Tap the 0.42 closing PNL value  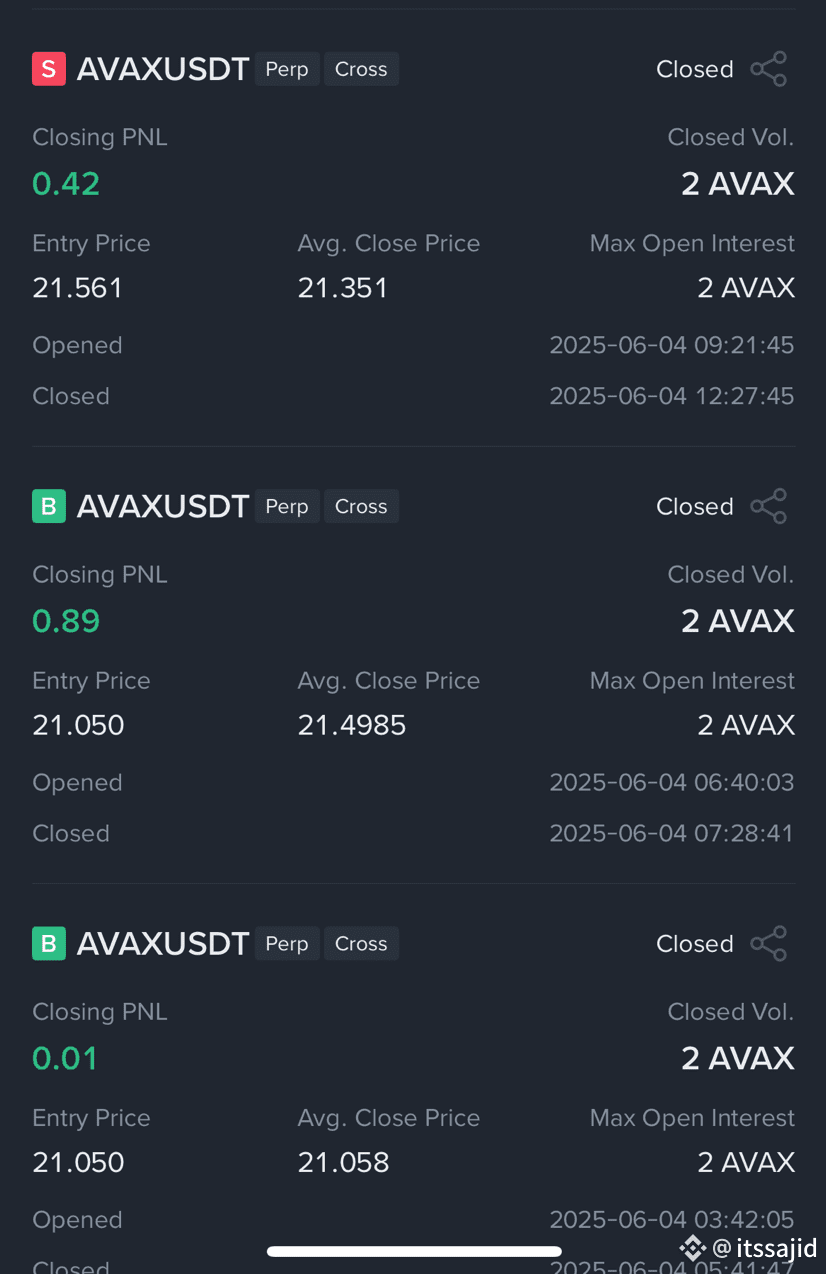pos(66,184)
